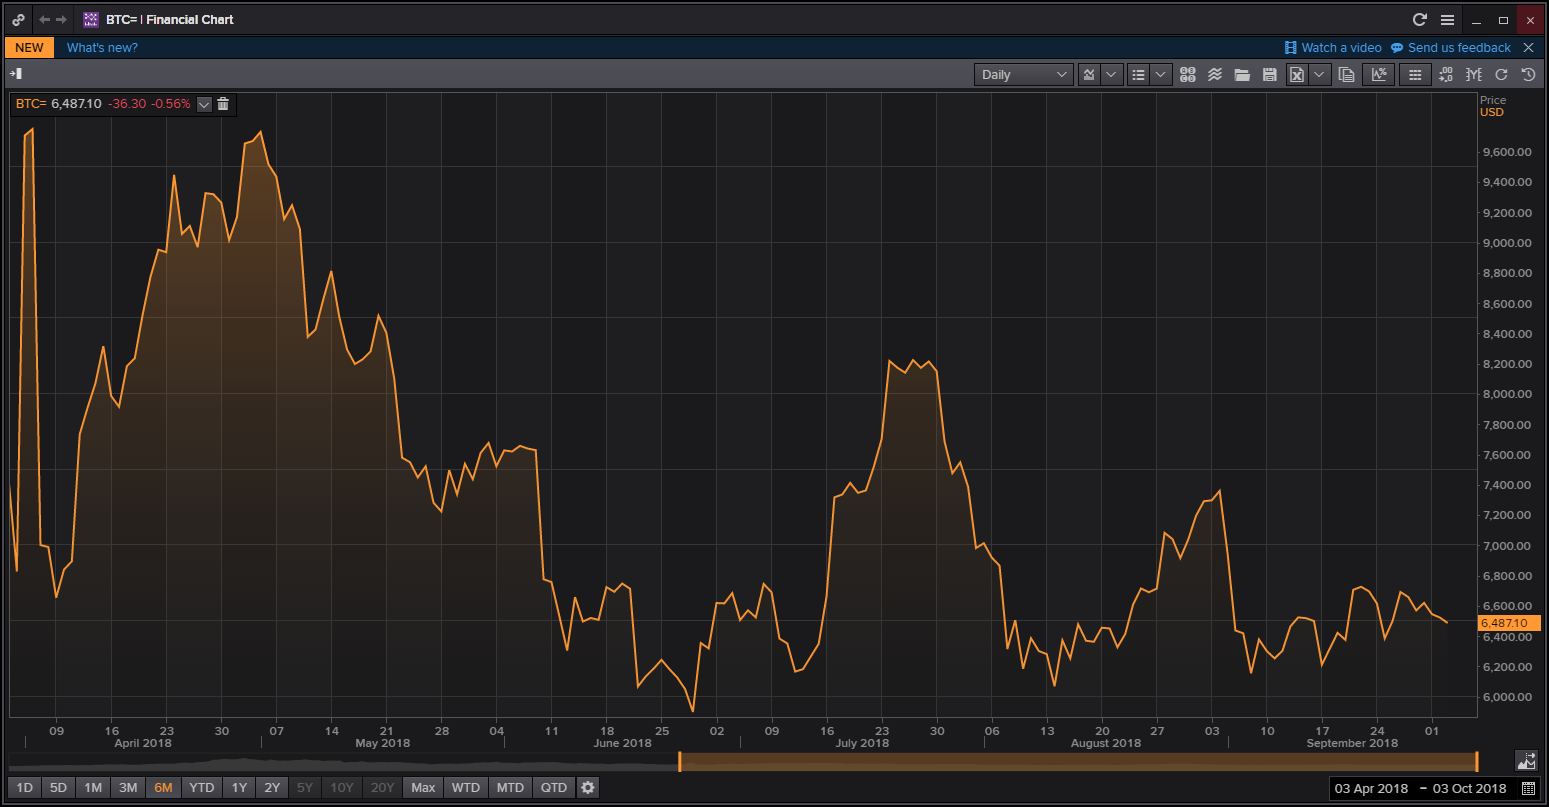The width and height of the screenshot is (1549, 807).
Task: Click the history clock icon in toolbar
Action: [1528, 75]
